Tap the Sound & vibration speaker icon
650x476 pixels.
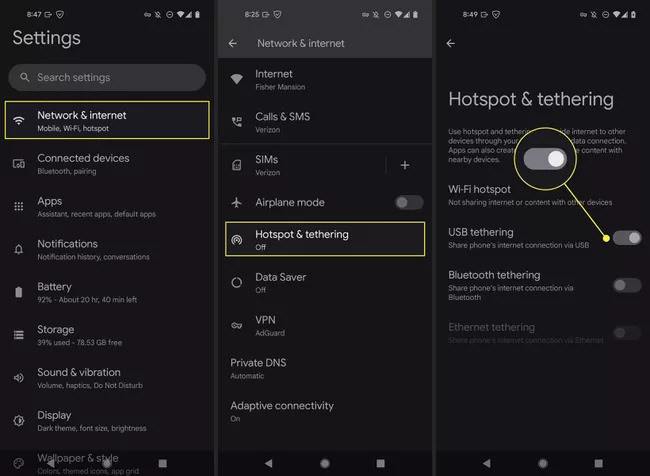(19, 378)
